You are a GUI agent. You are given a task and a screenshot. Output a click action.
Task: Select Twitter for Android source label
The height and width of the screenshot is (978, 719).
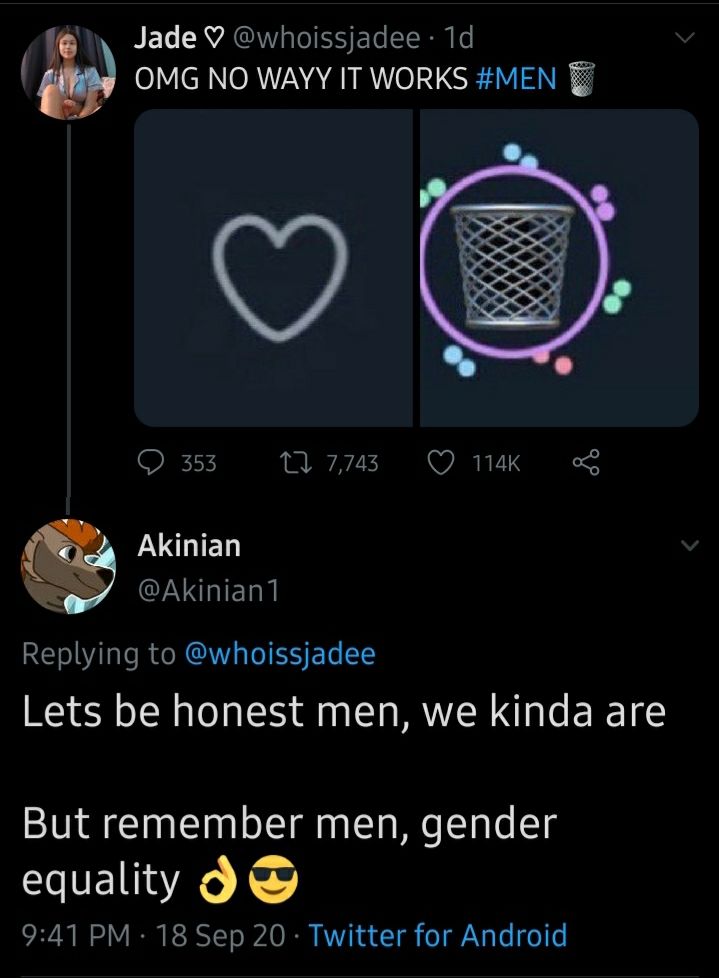(x=438, y=936)
